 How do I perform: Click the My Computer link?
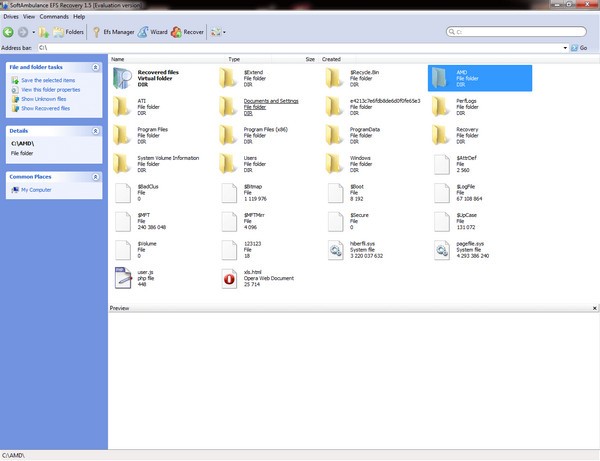(x=35, y=189)
